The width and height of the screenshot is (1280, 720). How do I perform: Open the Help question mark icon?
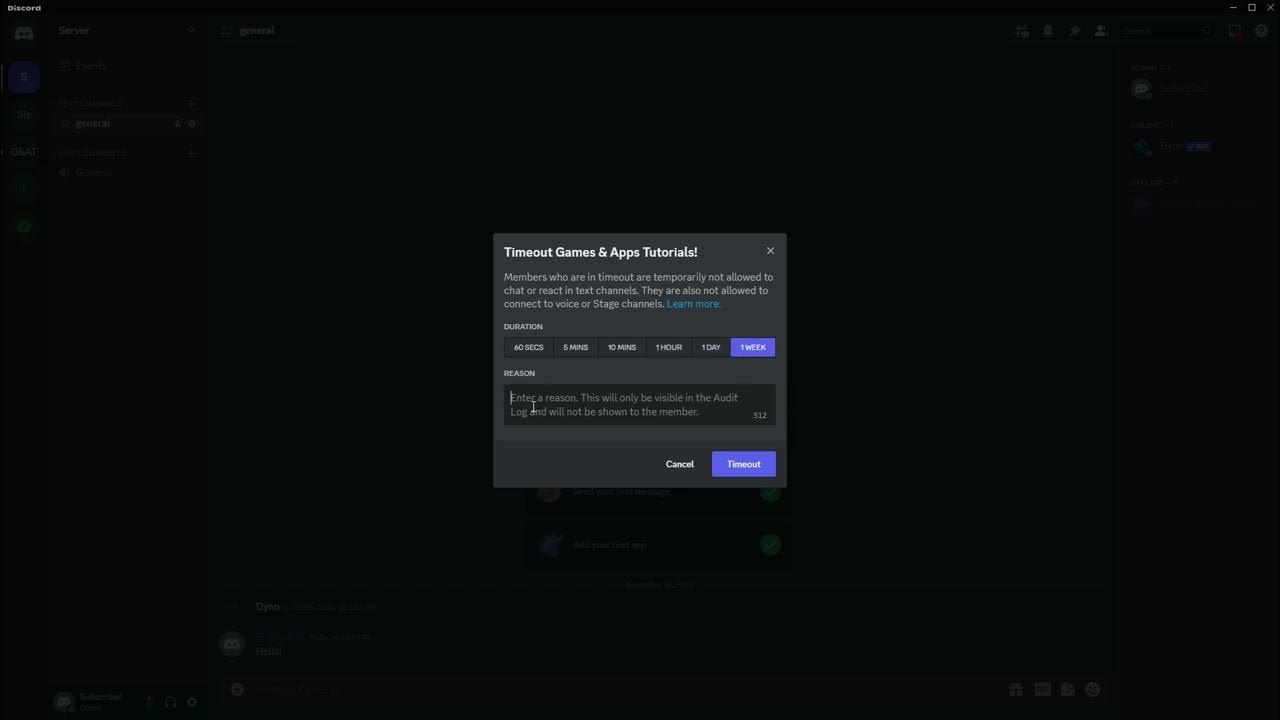click(x=1261, y=31)
